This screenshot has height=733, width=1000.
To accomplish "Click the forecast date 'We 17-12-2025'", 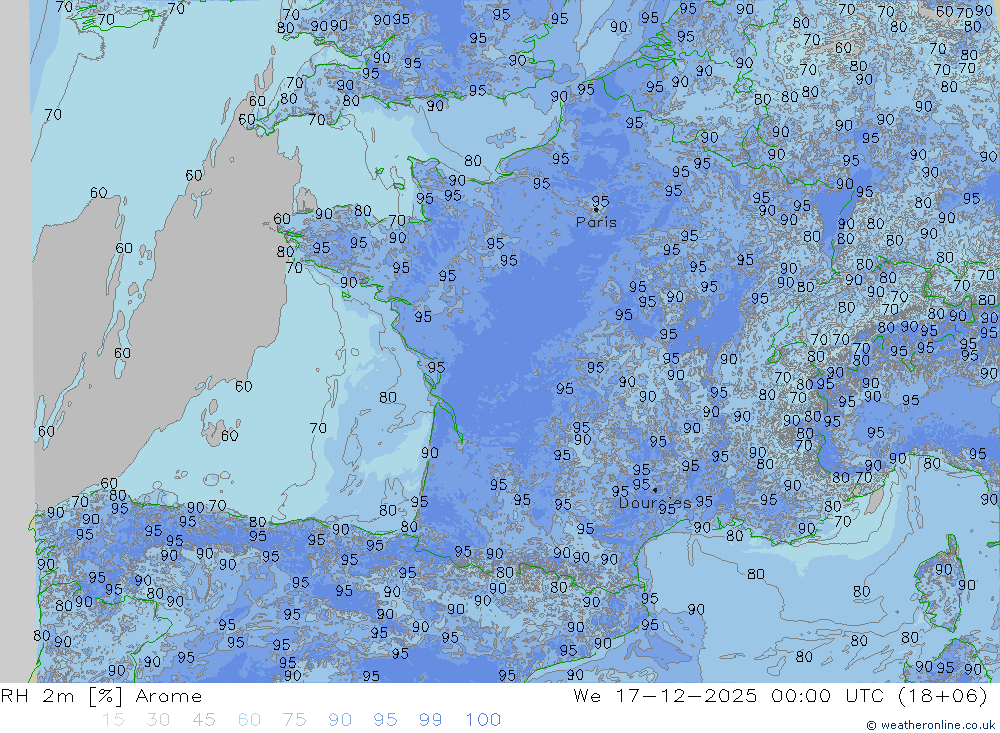I will point(665,695).
